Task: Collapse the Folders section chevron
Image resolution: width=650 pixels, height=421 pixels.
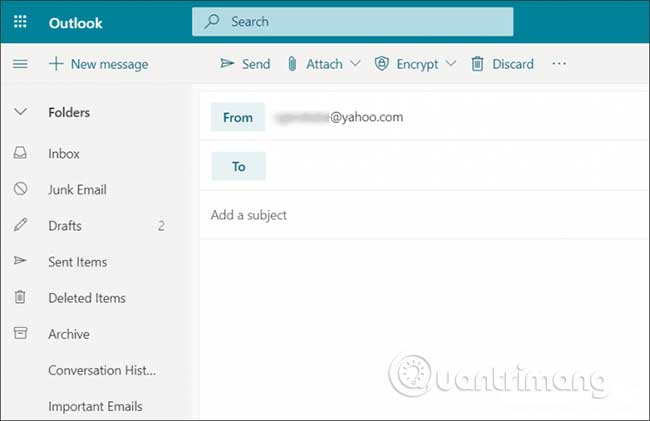Action: tap(20, 112)
